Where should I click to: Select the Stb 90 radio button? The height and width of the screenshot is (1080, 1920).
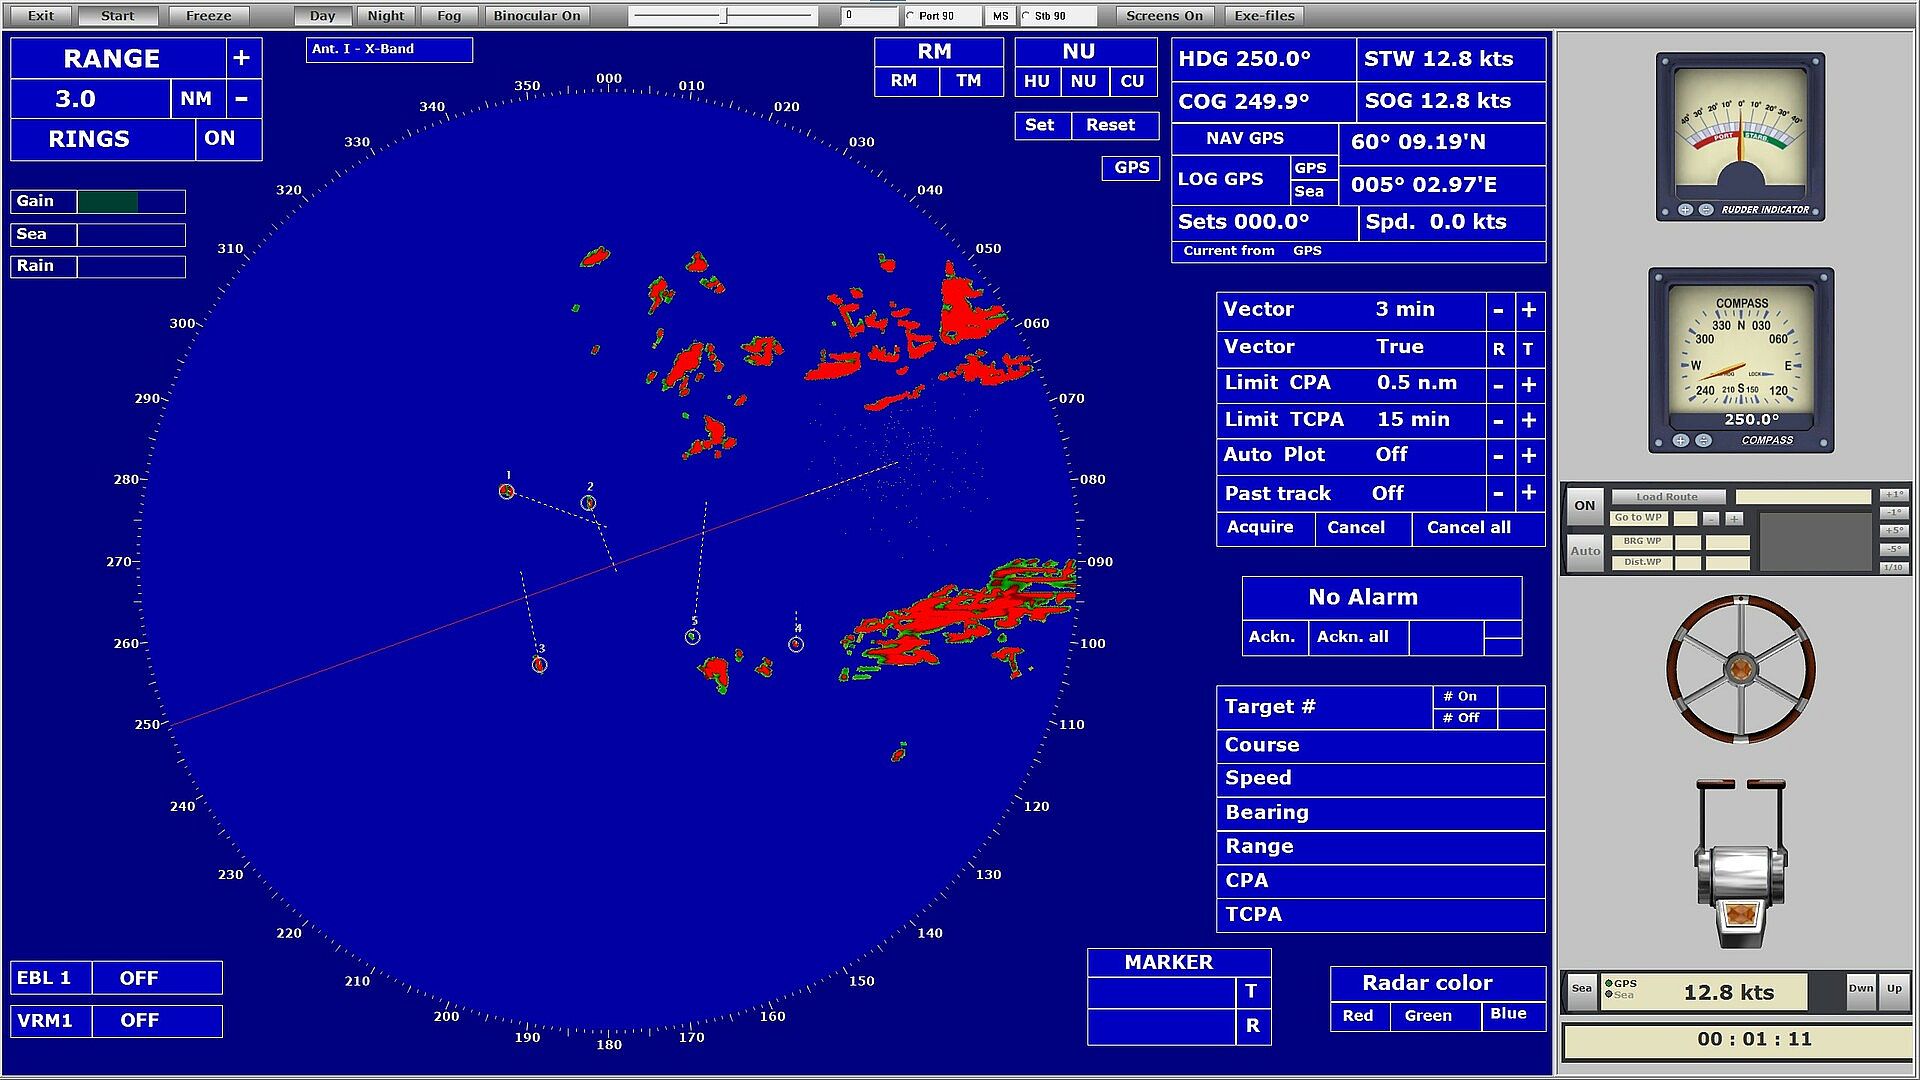pos(1026,16)
